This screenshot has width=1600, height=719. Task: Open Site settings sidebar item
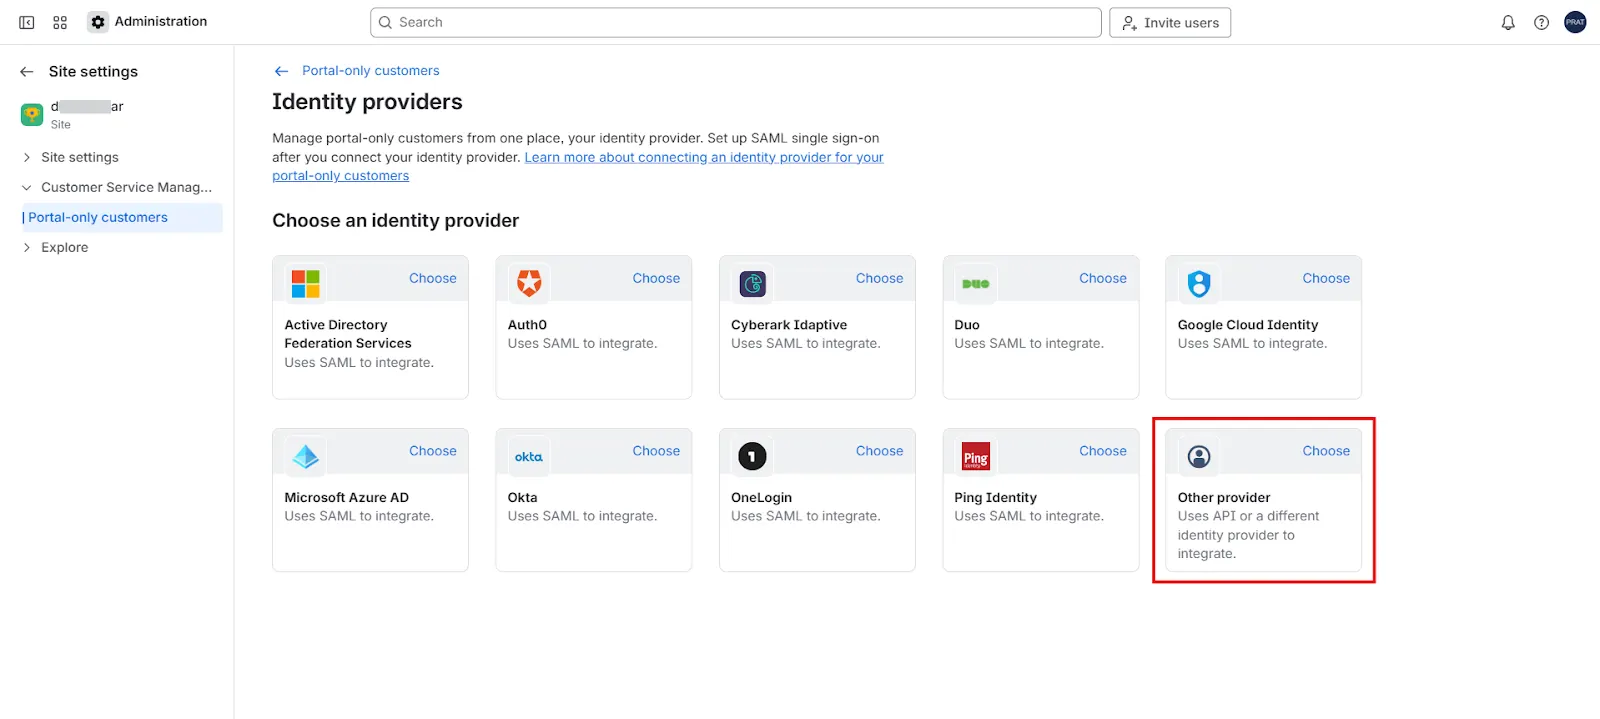pos(80,158)
